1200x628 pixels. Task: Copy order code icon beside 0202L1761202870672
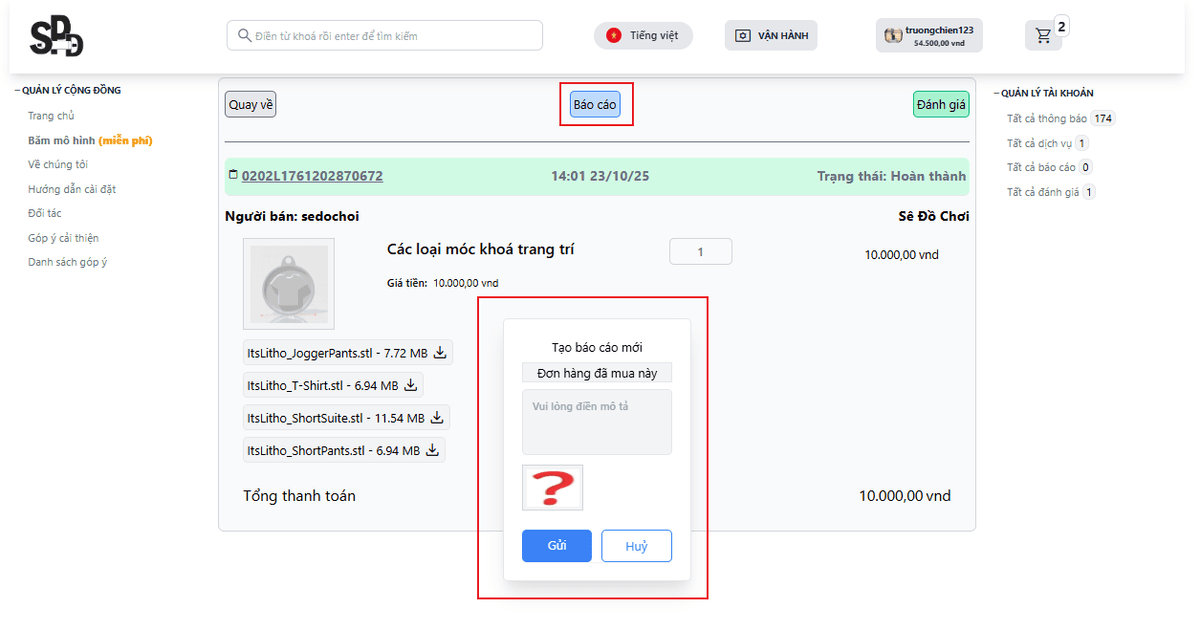(233, 175)
